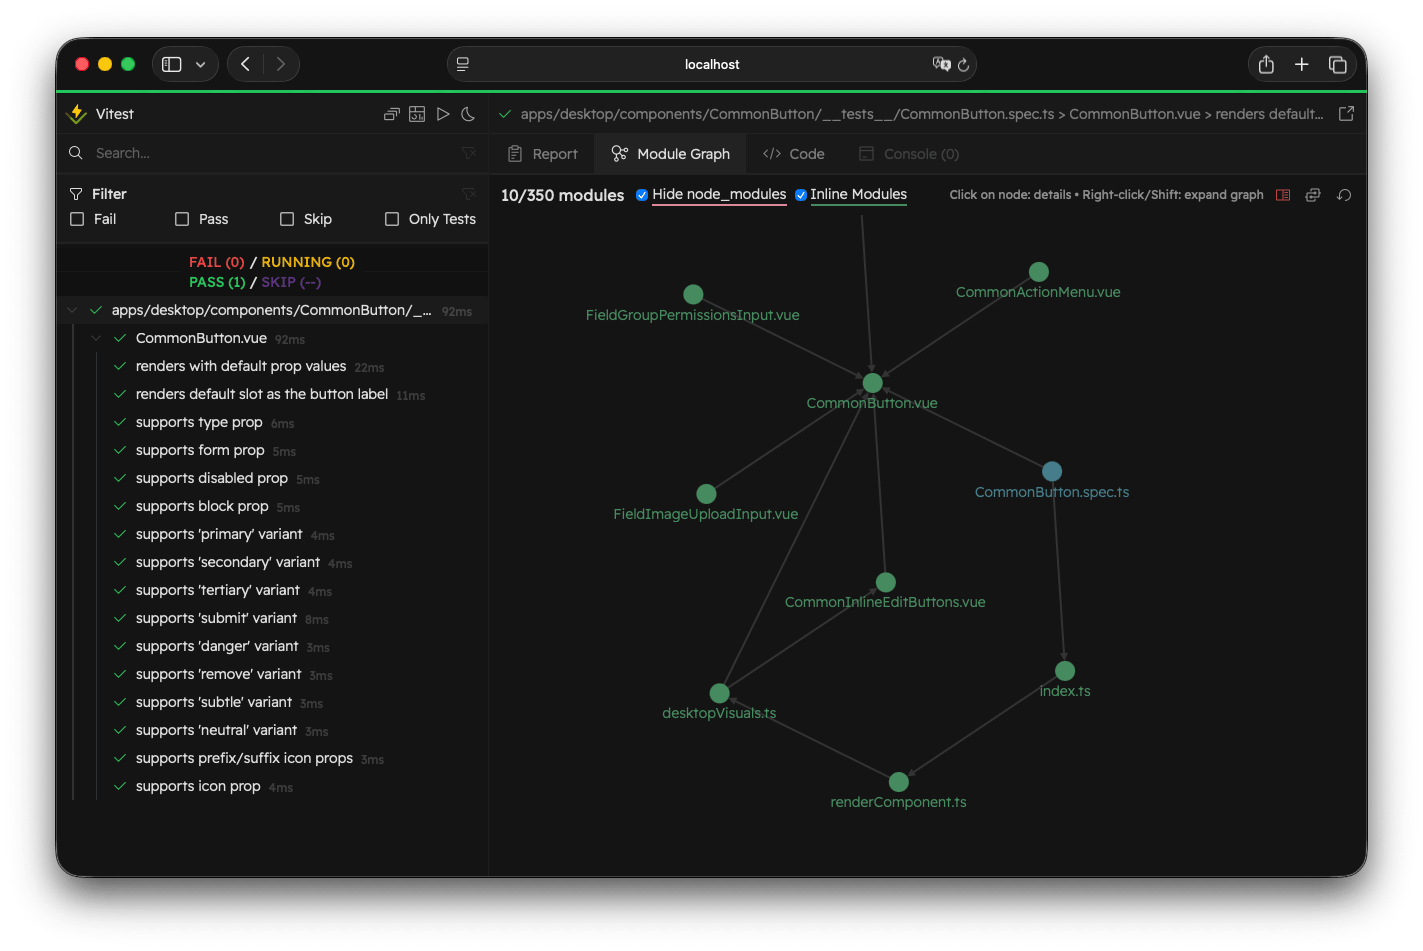Check the Only Tests filter option
Image resolution: width=1423 pixels, height=951 pixels.
pos(392,219)
